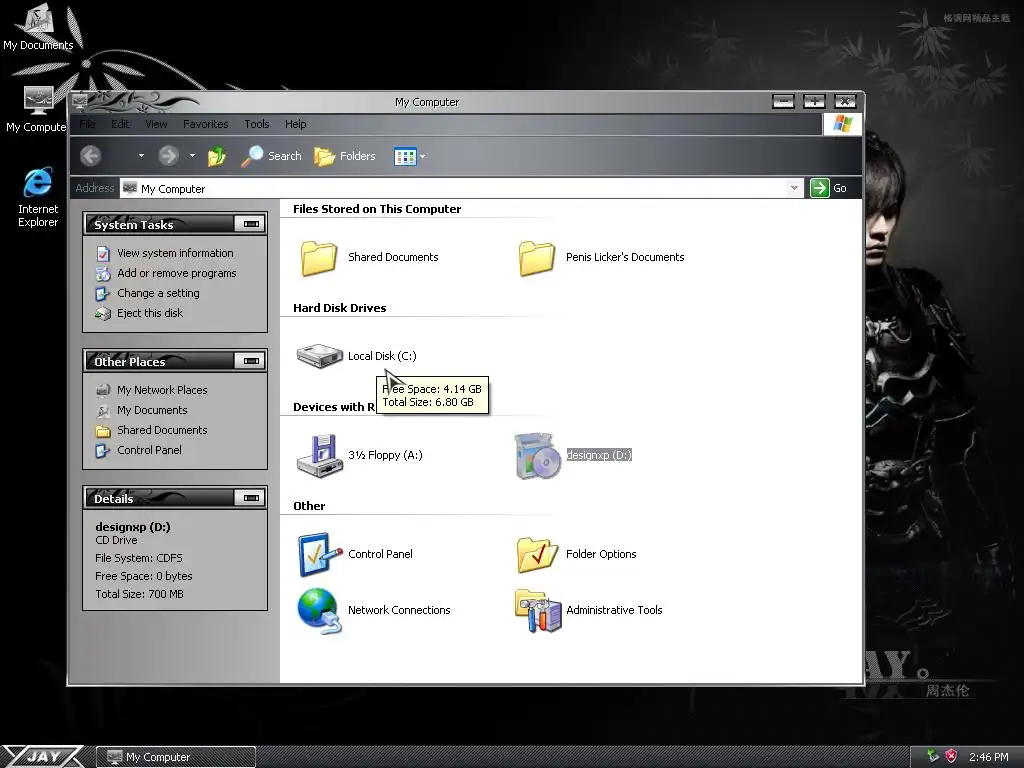Open the Tools menu

pos(257,124)
